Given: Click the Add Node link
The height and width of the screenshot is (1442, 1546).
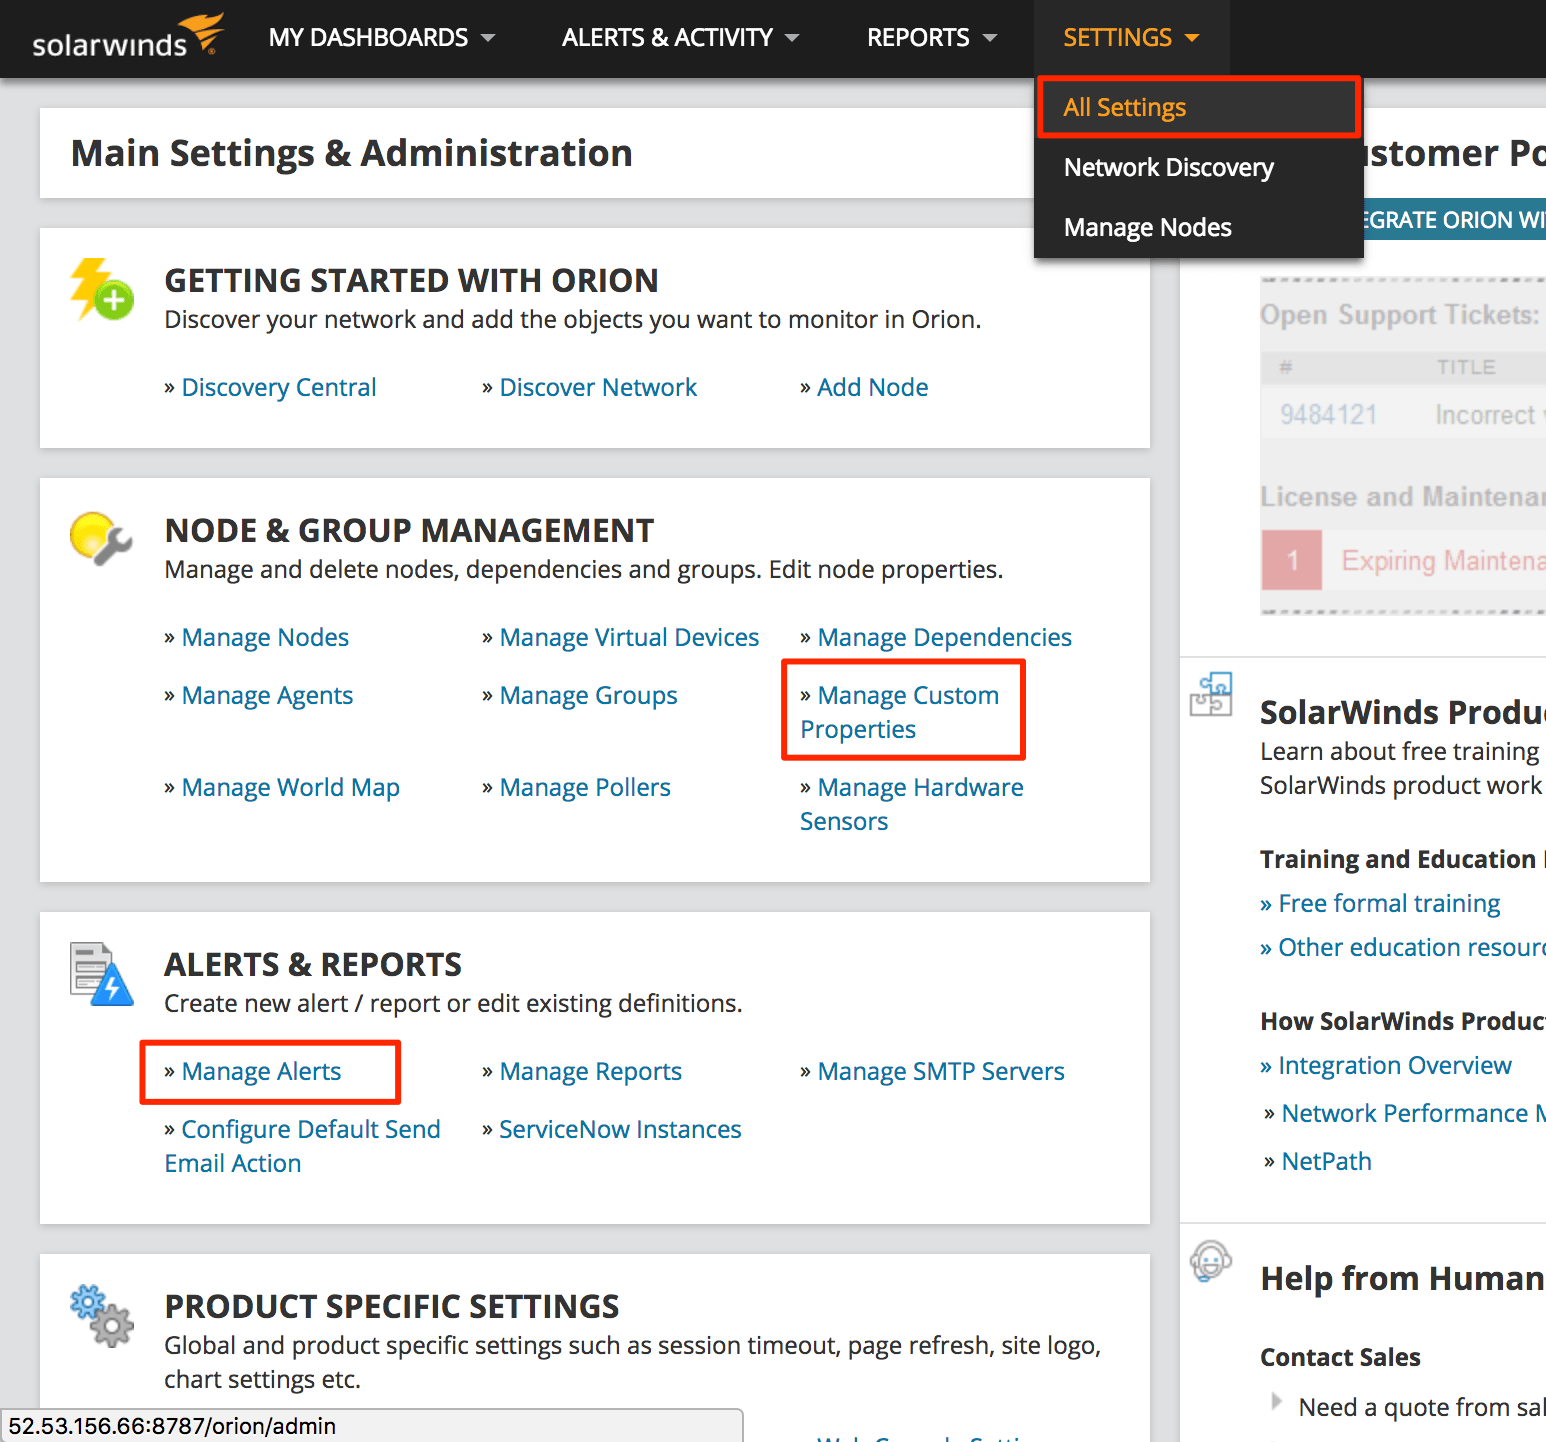Looking at the screenshot, I should pos(872,387).
